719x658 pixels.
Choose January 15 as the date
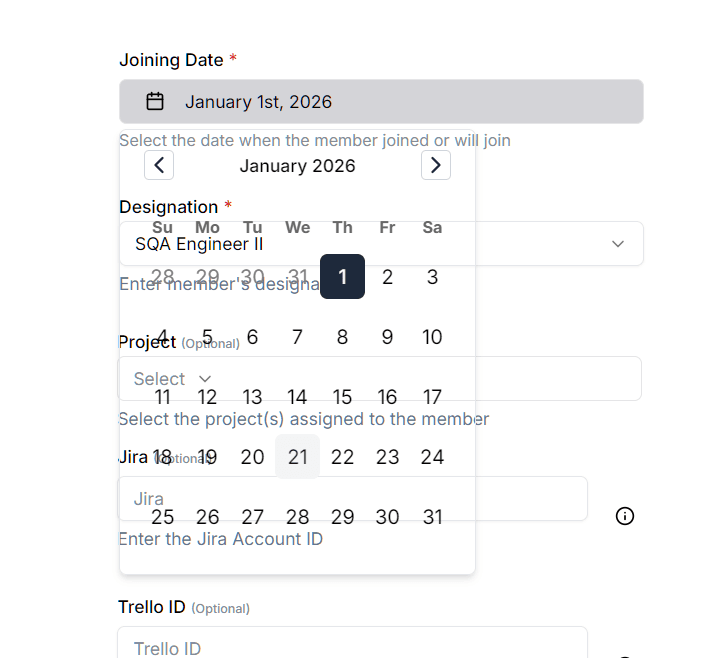point(343,397)
